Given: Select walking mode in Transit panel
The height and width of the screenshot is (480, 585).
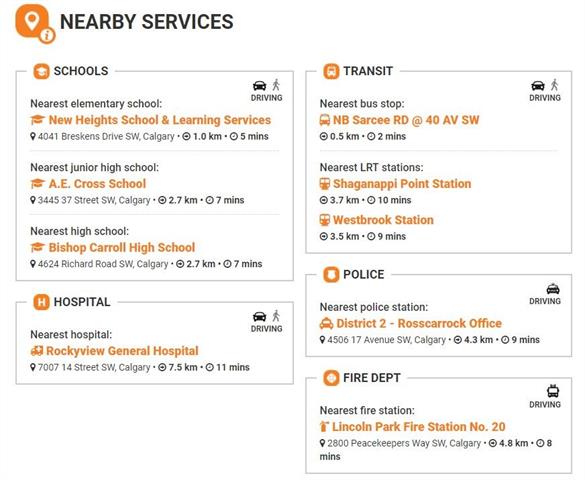Looking at the screenshot, I should pyautogui.click(x=555, y=85).
